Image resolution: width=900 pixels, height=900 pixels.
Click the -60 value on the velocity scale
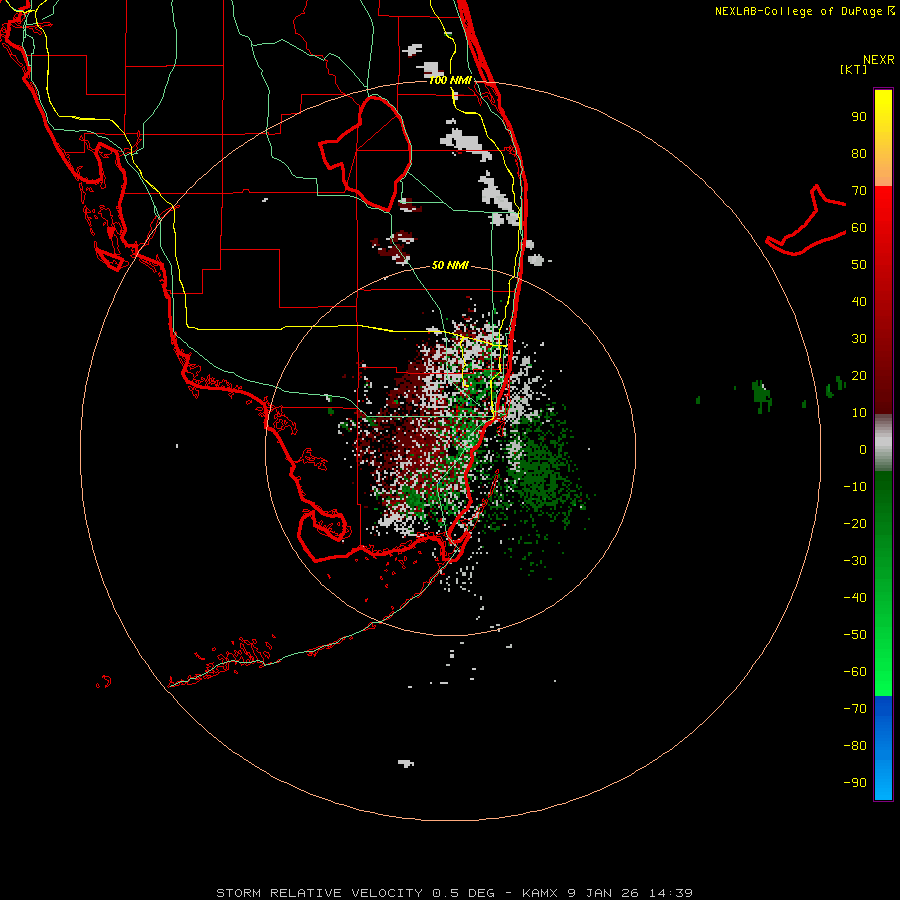pyautogui.click(x=855, y=672)
